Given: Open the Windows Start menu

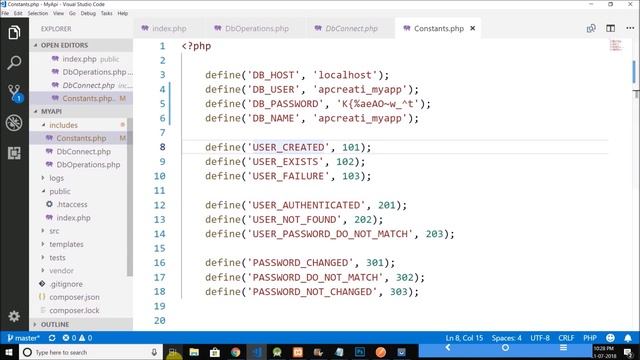Looking at the screenshot, I should (x=9, y=352).
